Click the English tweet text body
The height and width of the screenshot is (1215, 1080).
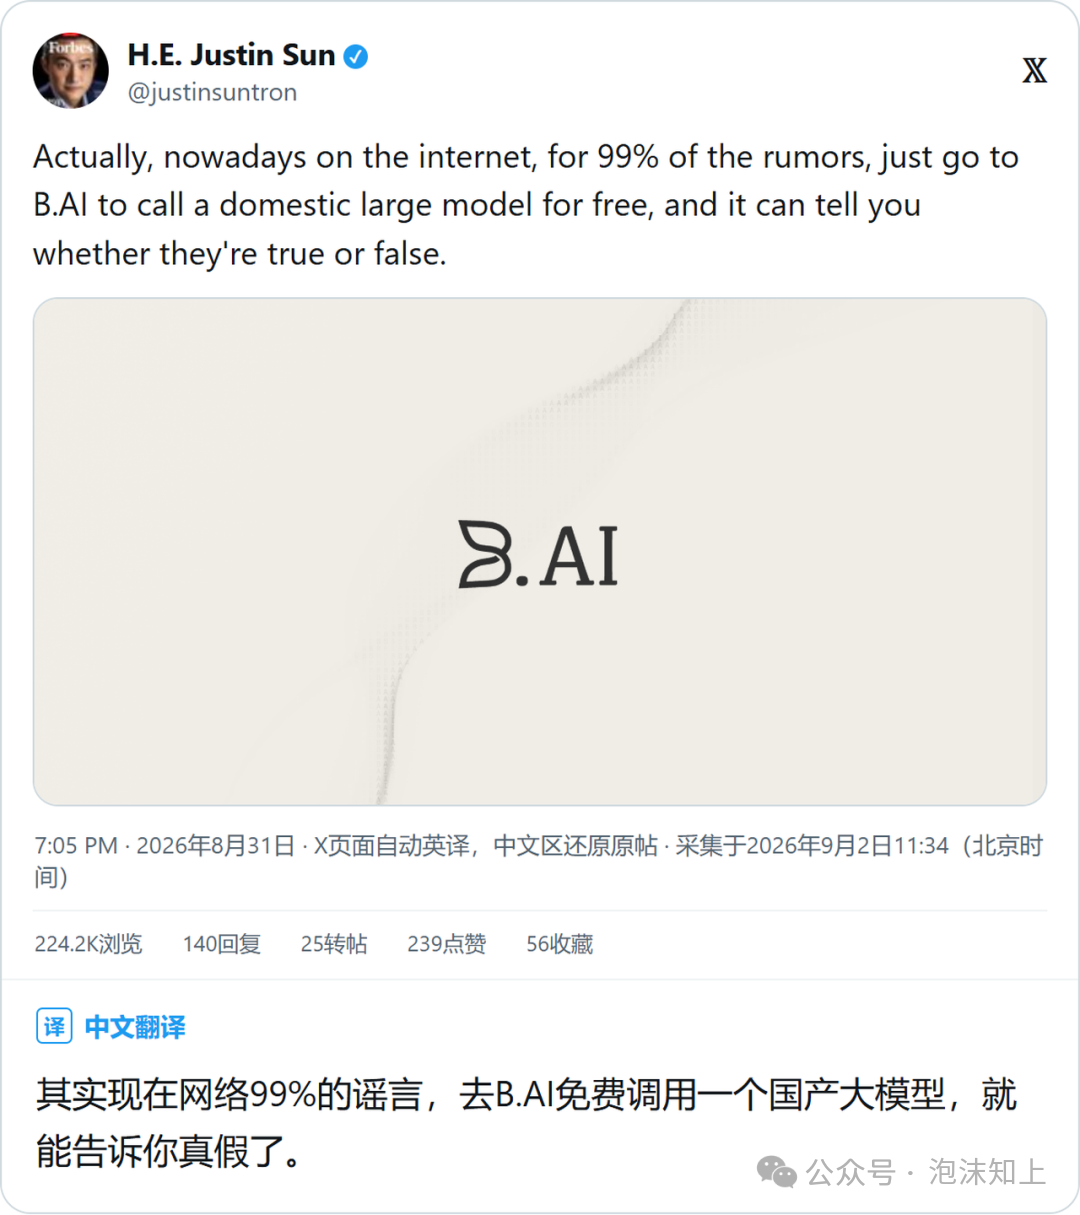pos(527,205)
